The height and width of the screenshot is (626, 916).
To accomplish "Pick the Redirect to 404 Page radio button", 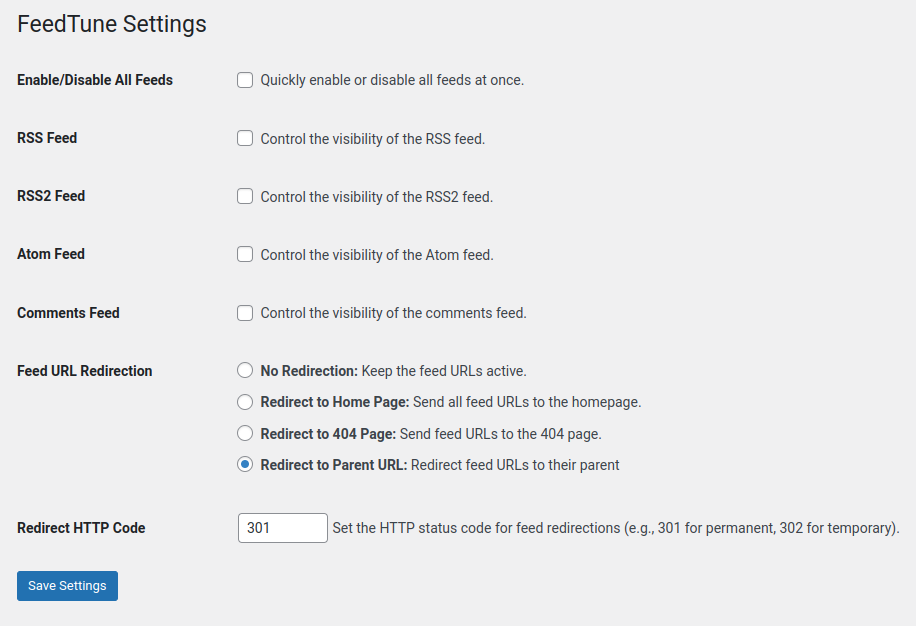I will click(x=245, y=433).
